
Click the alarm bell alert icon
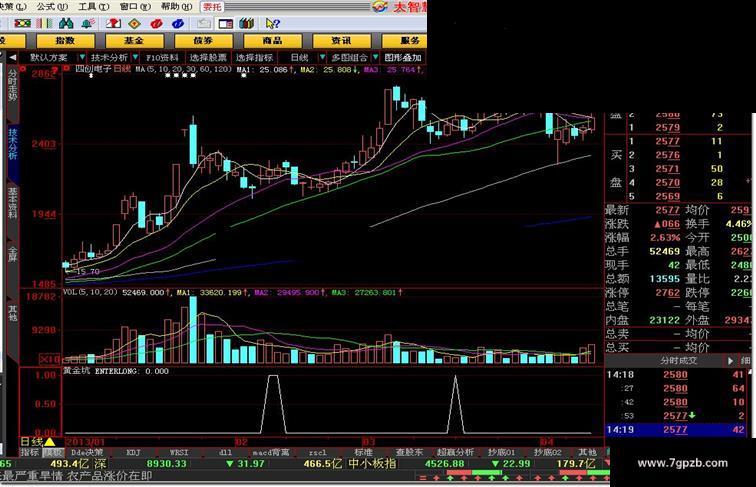88,23
